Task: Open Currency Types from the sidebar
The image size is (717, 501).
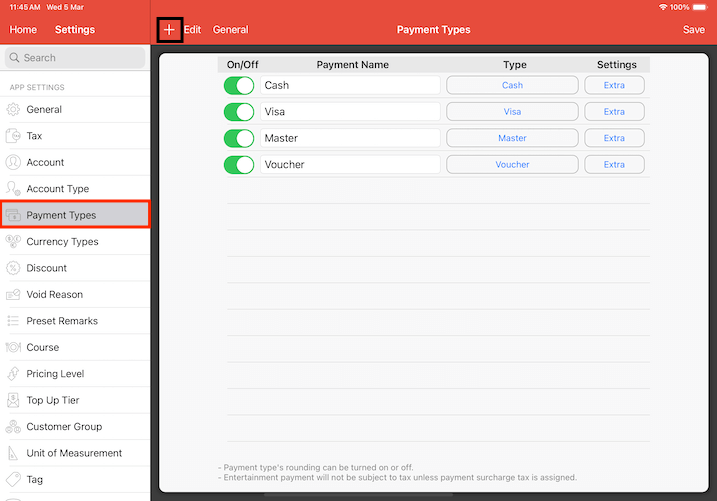Action: [62, 242]
